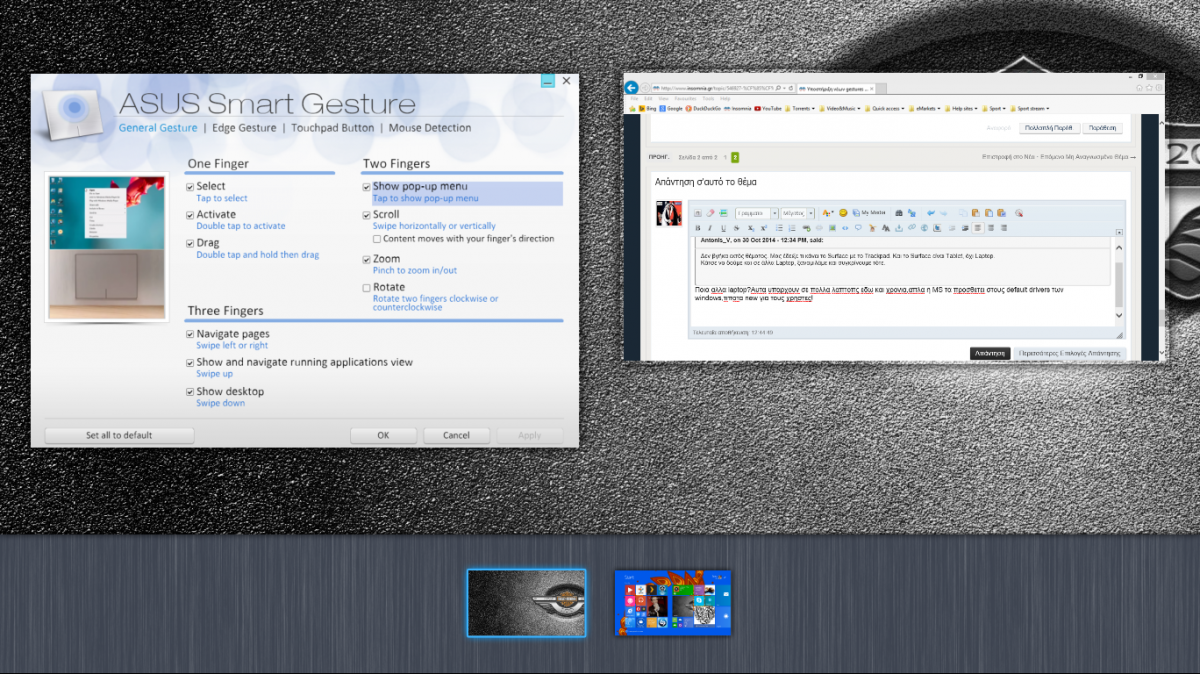Expand the eMarkets favourites folder
The width and height of the screenshot is (1200, 674).
click(x=925, y=108)
